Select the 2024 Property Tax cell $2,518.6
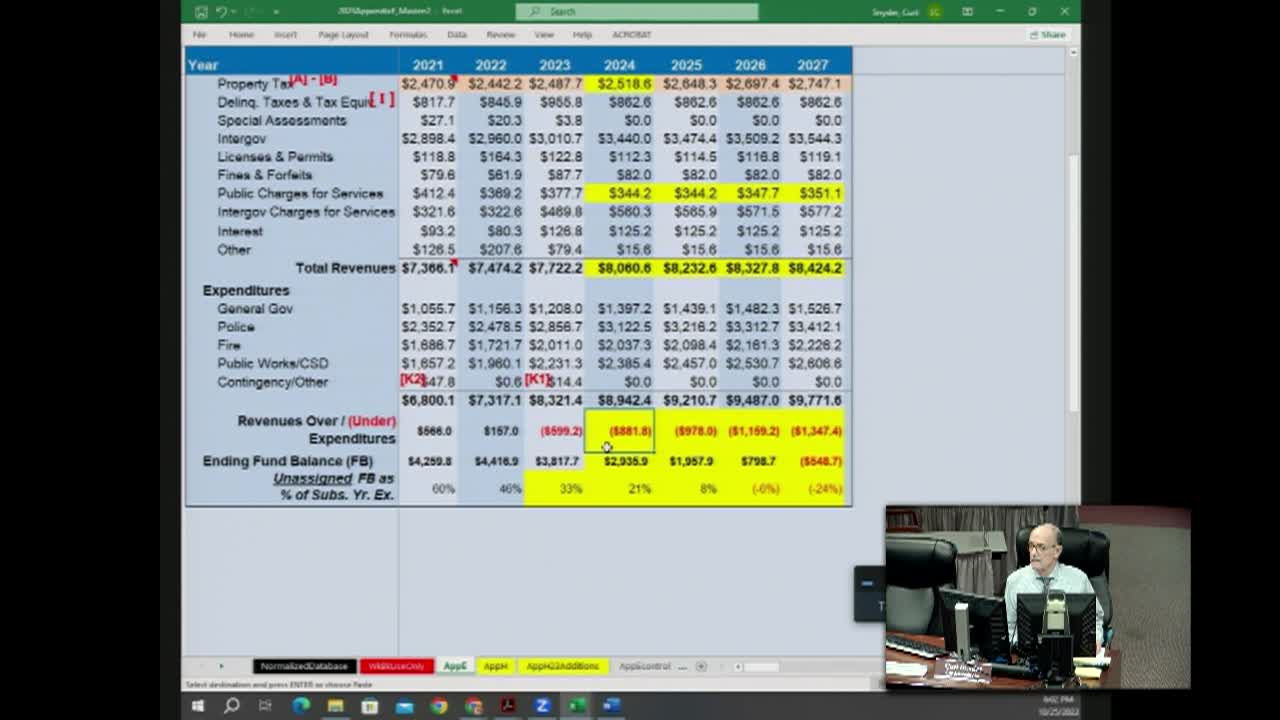The width and height of the screenshot is (1280, 720). click(620, 84)
